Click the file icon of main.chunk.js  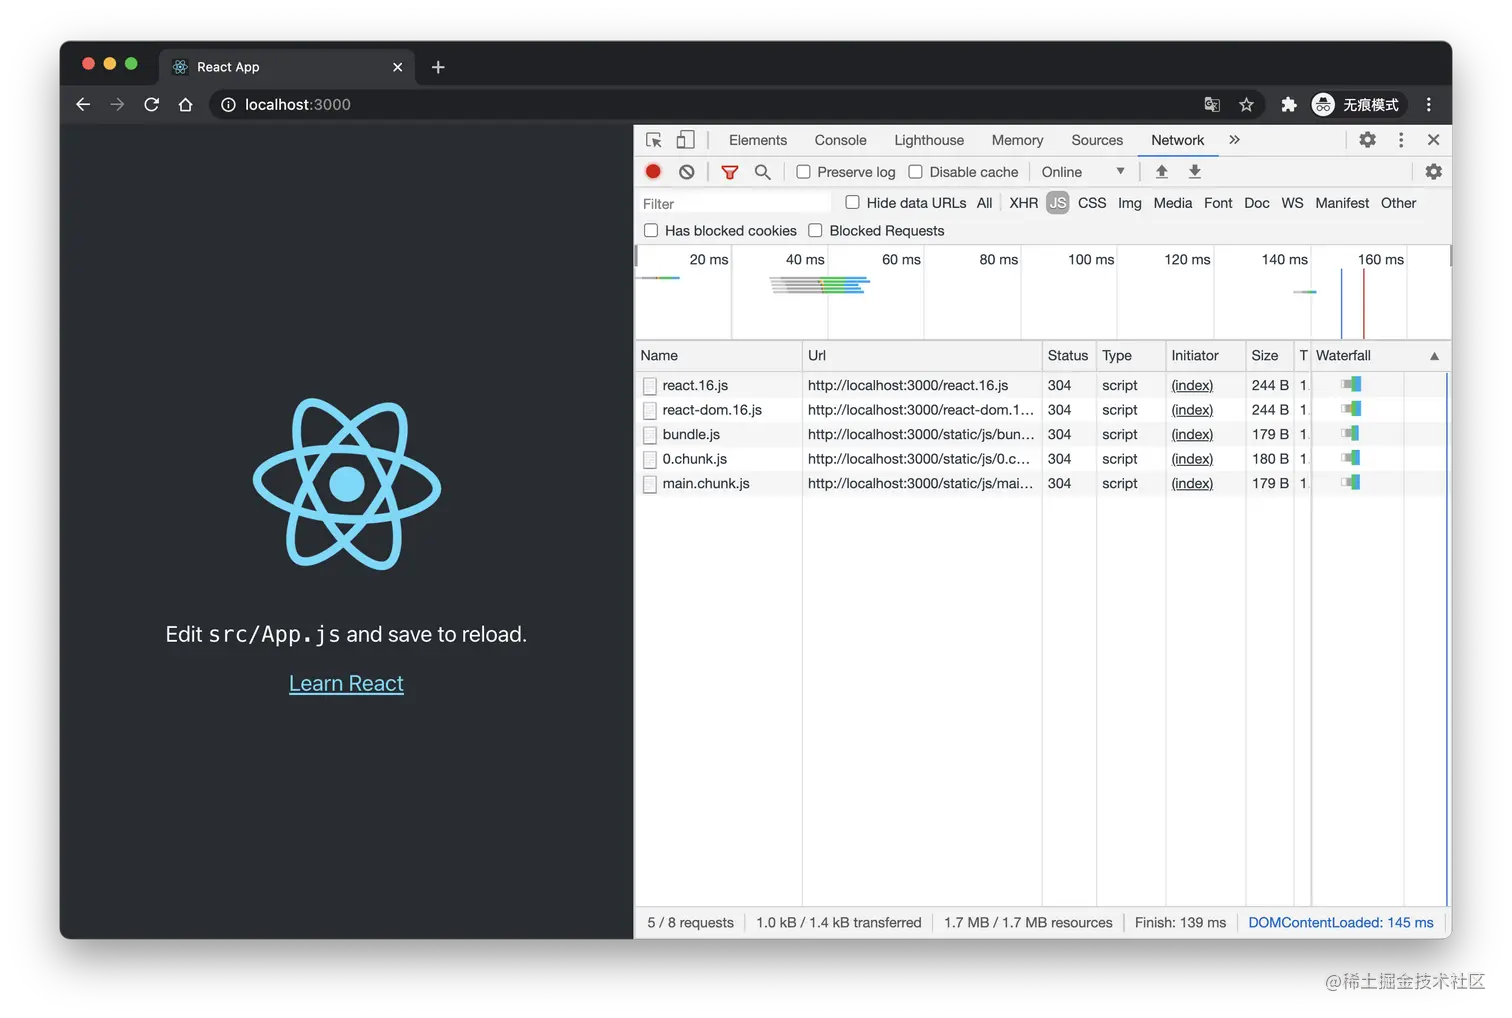(x=650, y=484)
